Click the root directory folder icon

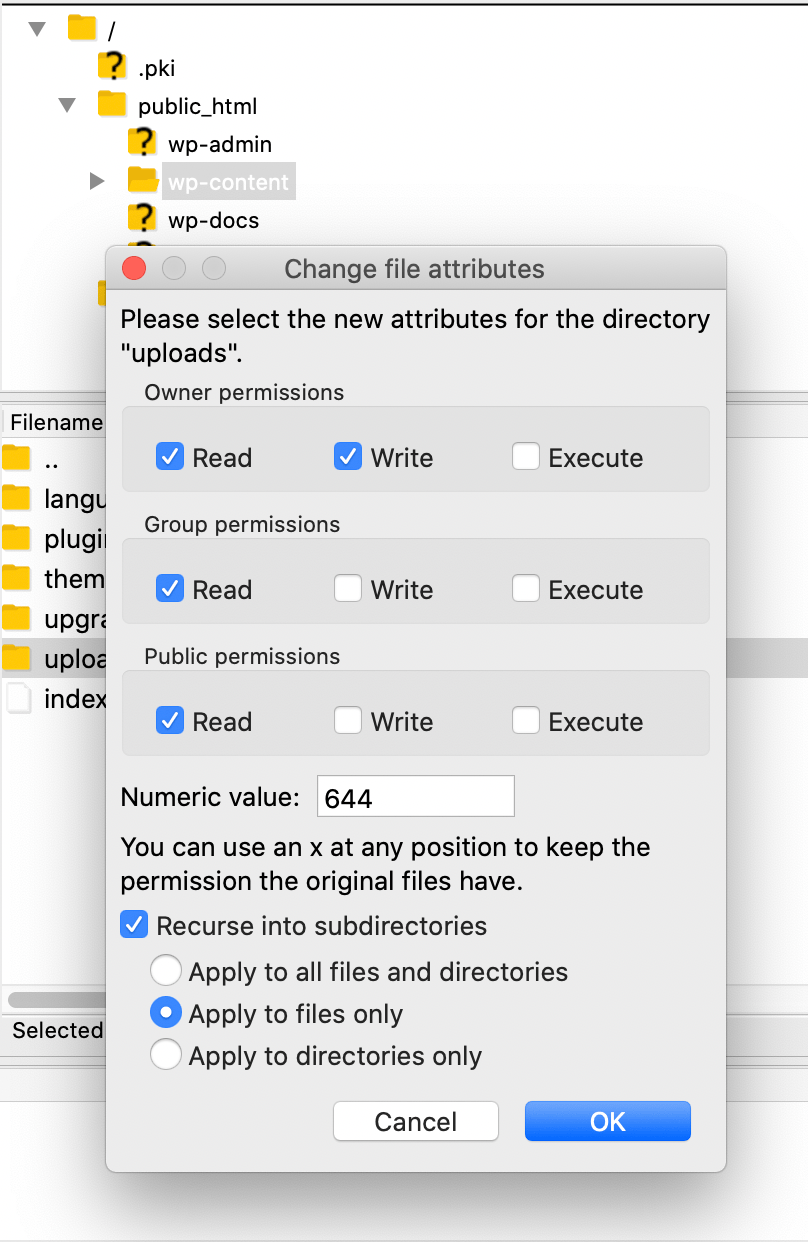point(82,28)
